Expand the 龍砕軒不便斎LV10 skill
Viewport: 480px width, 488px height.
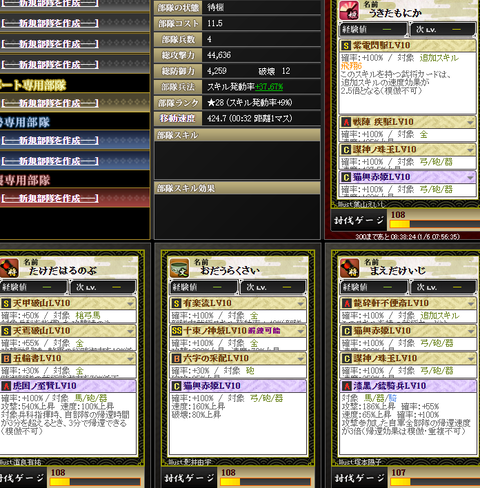point(471,303)
